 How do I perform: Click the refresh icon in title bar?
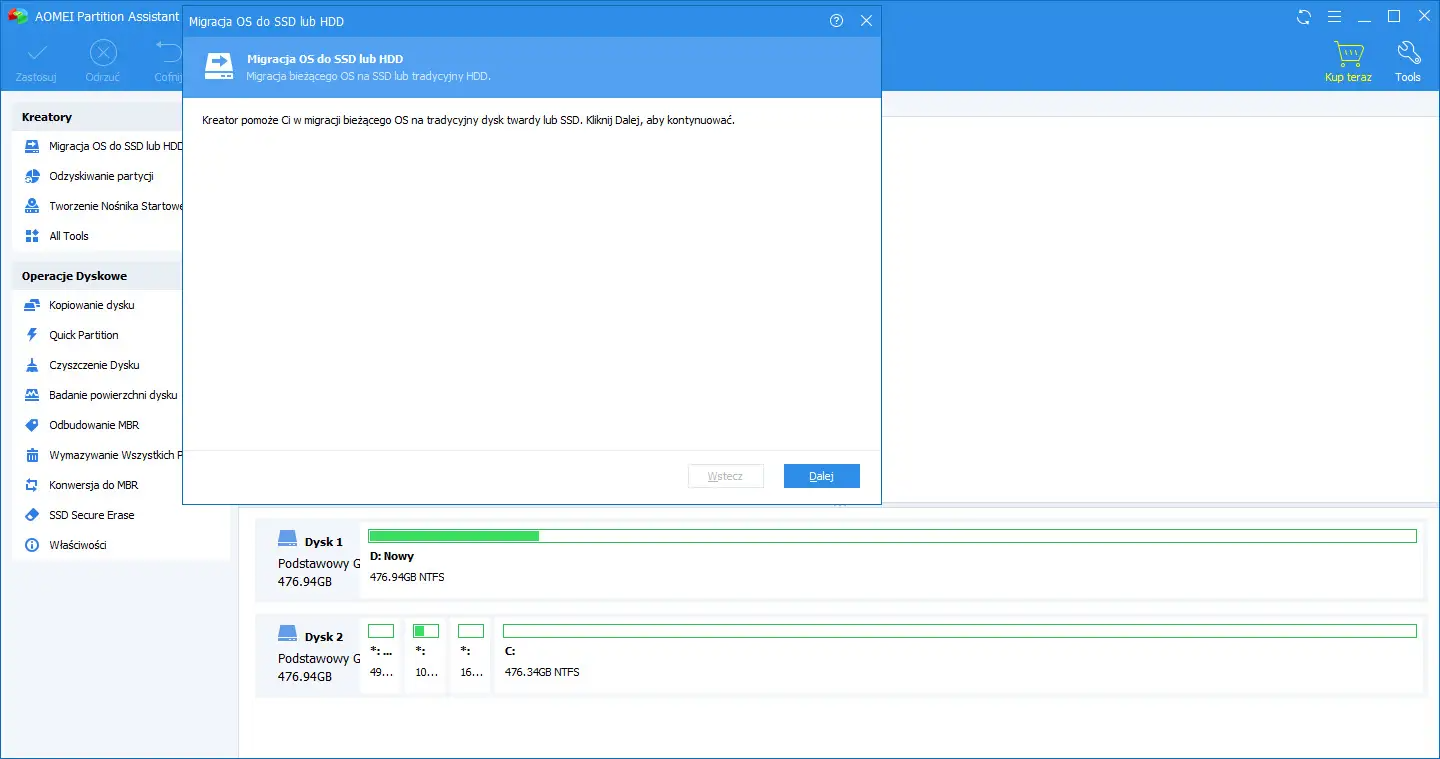1303,17
